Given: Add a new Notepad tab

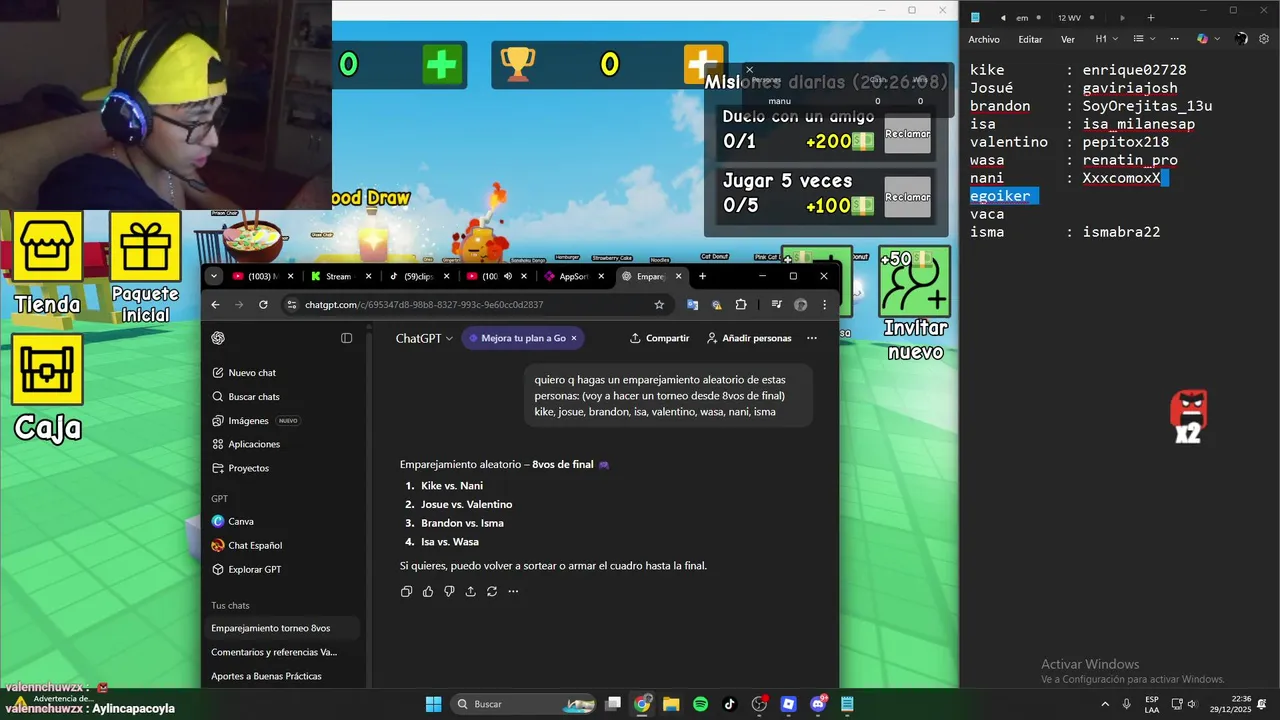Looking at the screenshot, I should point(1151,17).
